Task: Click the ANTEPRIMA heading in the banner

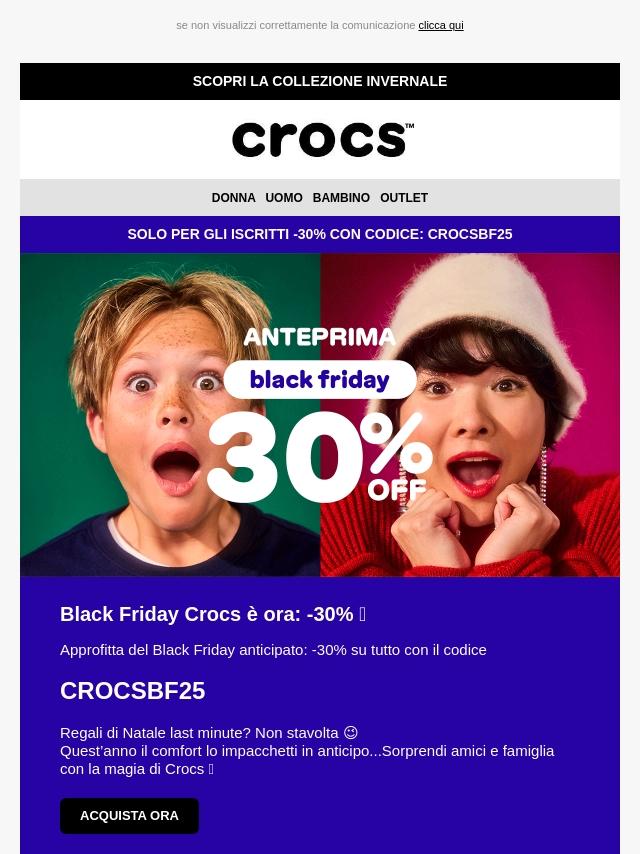Action: 320,337
